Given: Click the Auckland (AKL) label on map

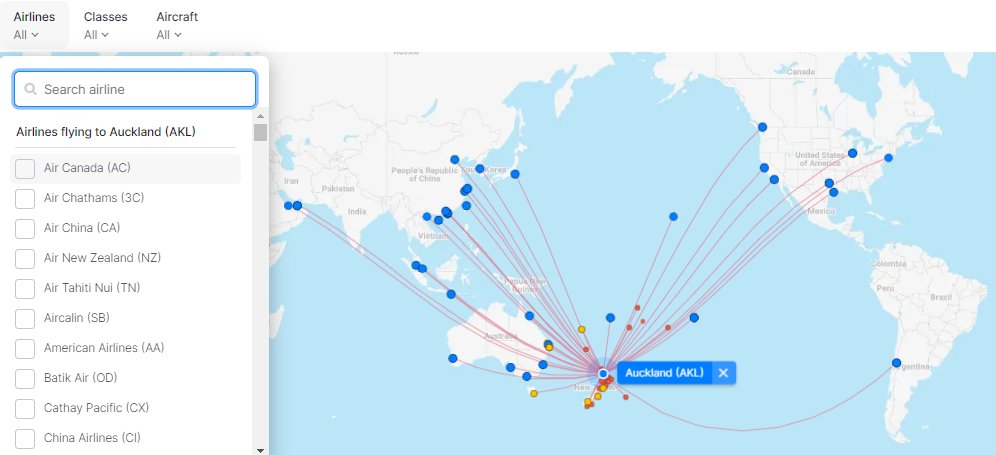Looking at the screenshot, I should [x=664, y=373].
